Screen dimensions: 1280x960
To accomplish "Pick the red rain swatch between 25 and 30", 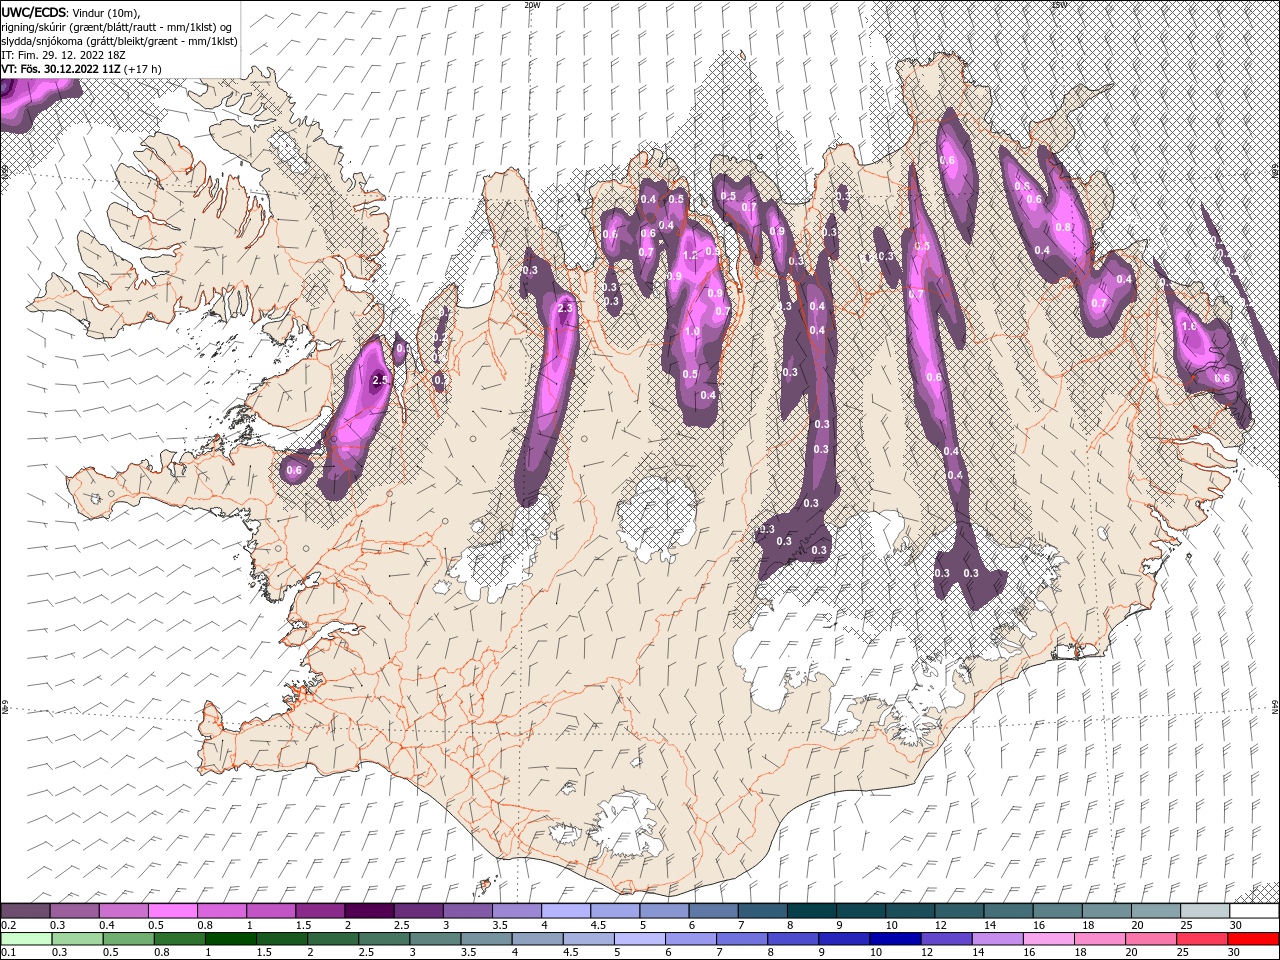I will pyautogui.click(x=1202, y=938).
